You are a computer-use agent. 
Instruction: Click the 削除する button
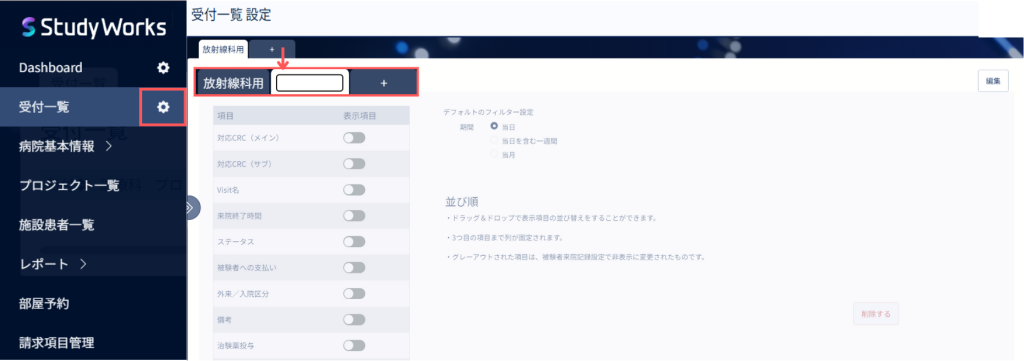coord(876,313)
